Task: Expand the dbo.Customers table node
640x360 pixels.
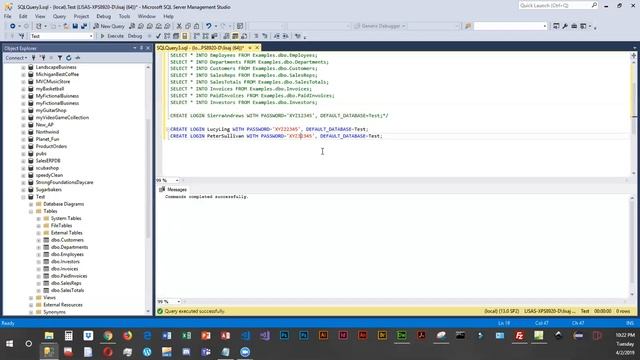Action: point(39,240)
